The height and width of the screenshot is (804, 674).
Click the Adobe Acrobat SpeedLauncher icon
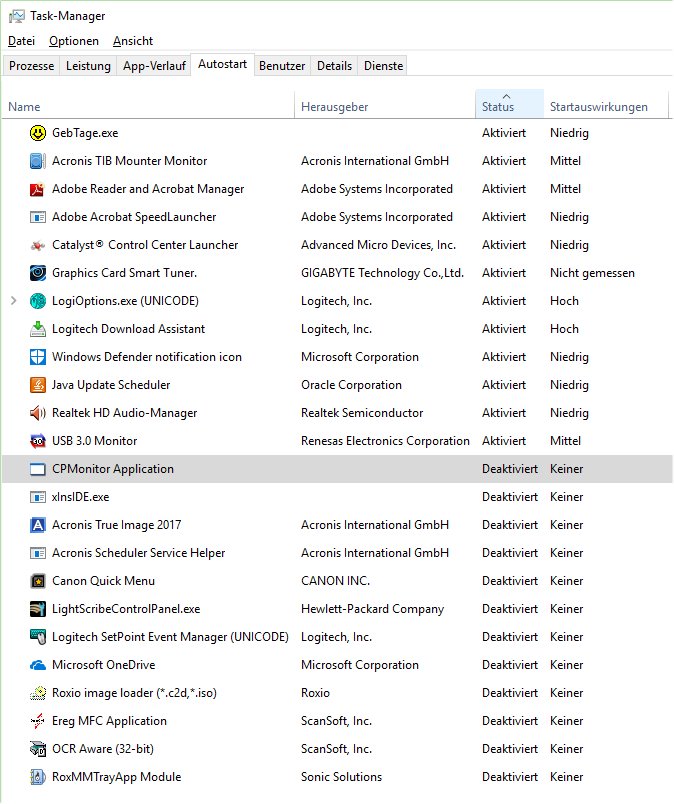click(x=37, y=217)
